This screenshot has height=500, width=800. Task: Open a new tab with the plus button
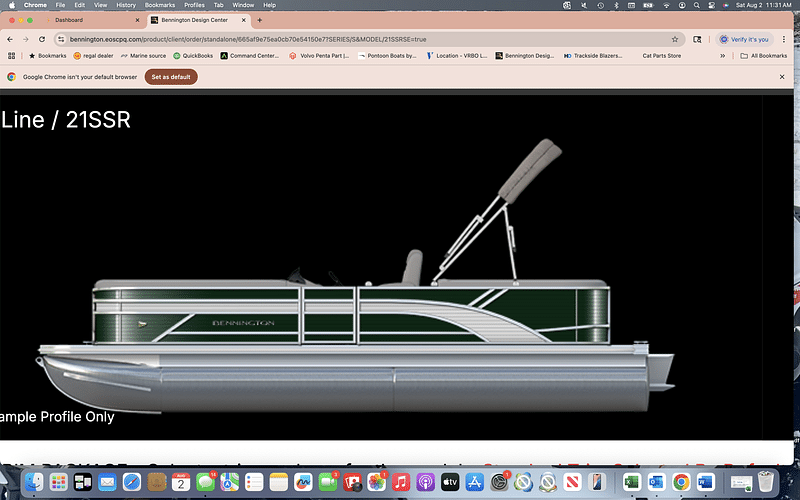coord(259,20)
